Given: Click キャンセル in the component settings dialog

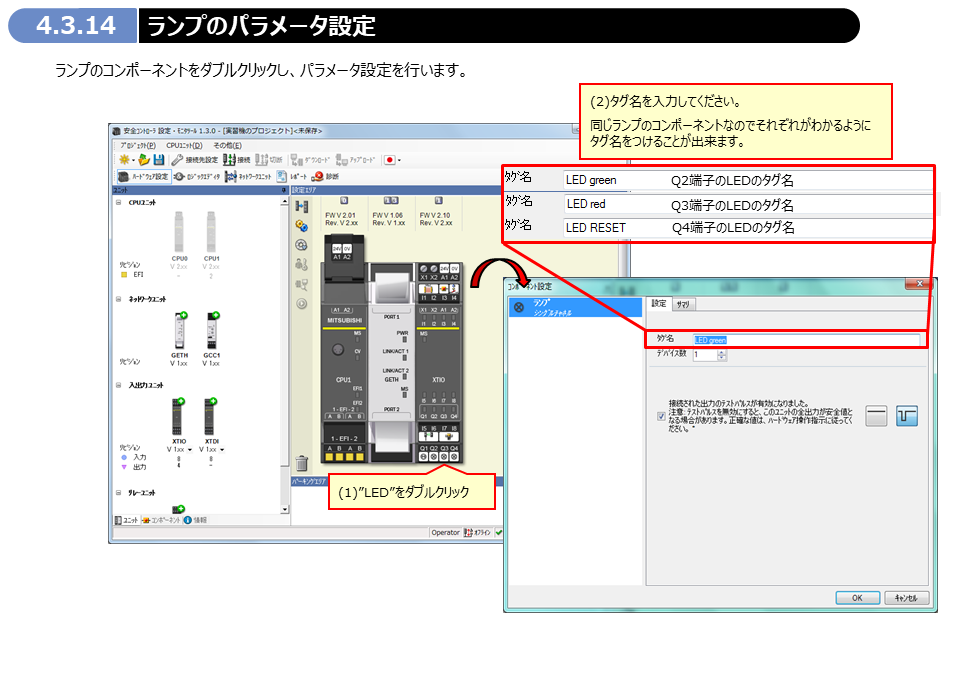Looking at the screenshot, I should tap(906, 598).
